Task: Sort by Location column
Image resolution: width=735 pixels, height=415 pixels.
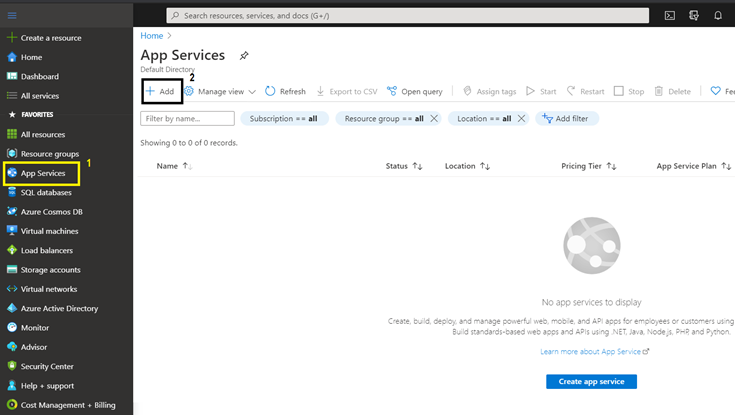Action: coord(467,166)
